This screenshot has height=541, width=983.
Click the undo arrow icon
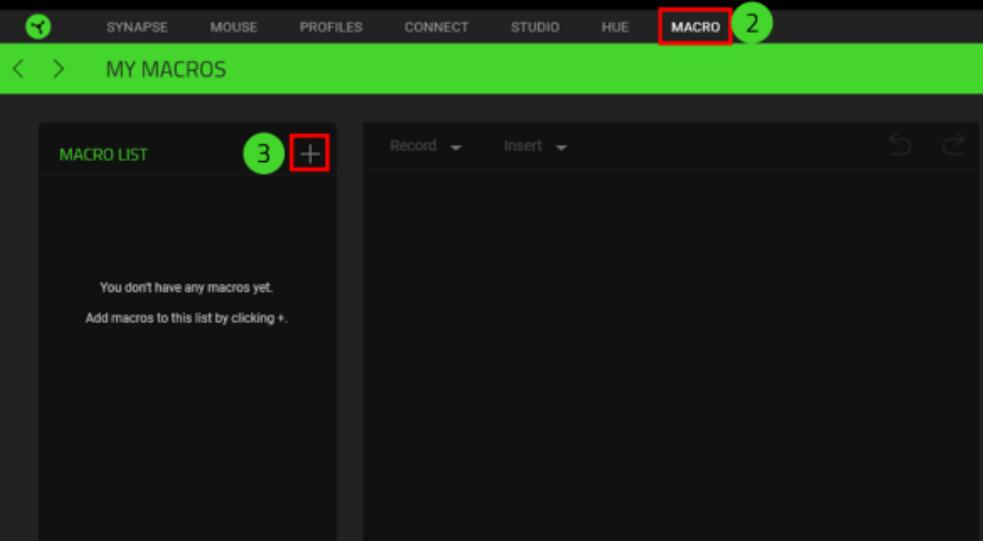tap(900, 146)
